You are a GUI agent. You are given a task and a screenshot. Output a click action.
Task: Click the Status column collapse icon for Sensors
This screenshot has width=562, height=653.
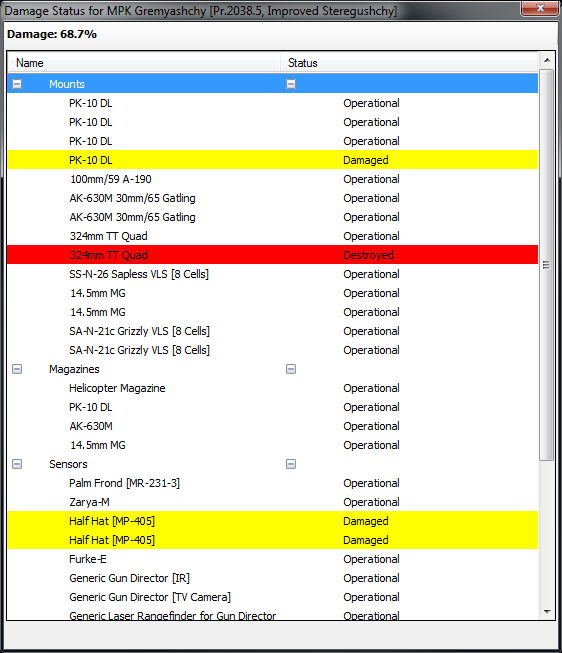point(291,464)
